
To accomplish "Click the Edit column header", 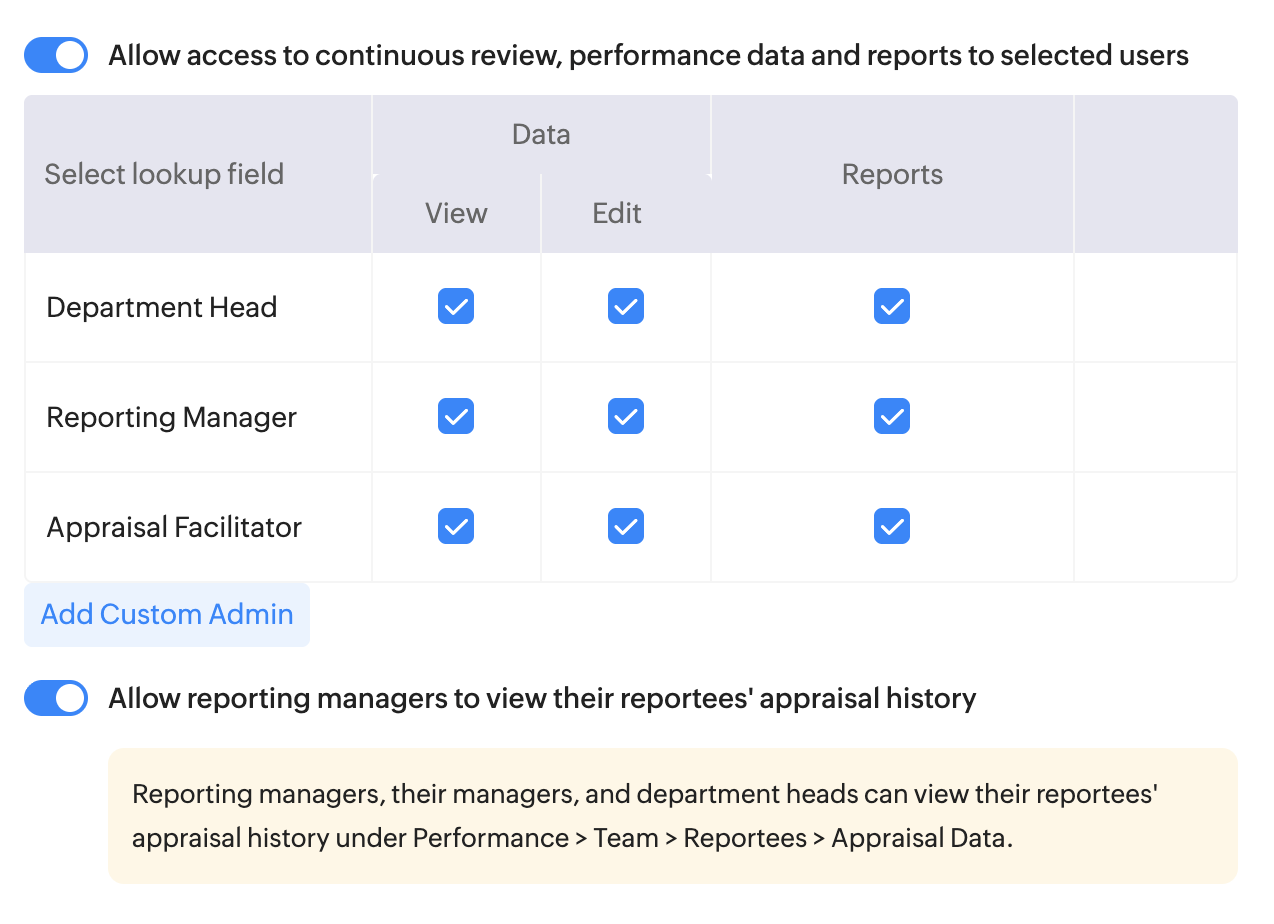I will tap(617, 213).
